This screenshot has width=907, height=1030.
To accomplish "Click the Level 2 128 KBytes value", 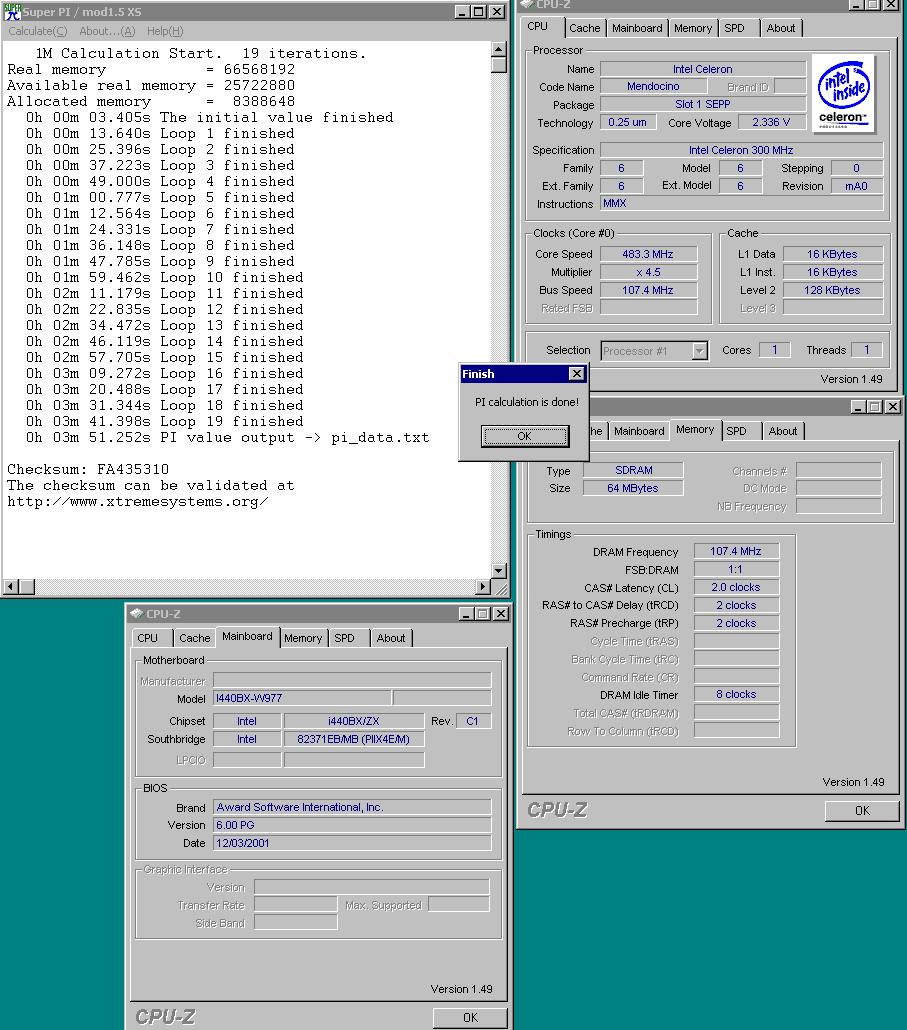I will (x=833, y=290).
